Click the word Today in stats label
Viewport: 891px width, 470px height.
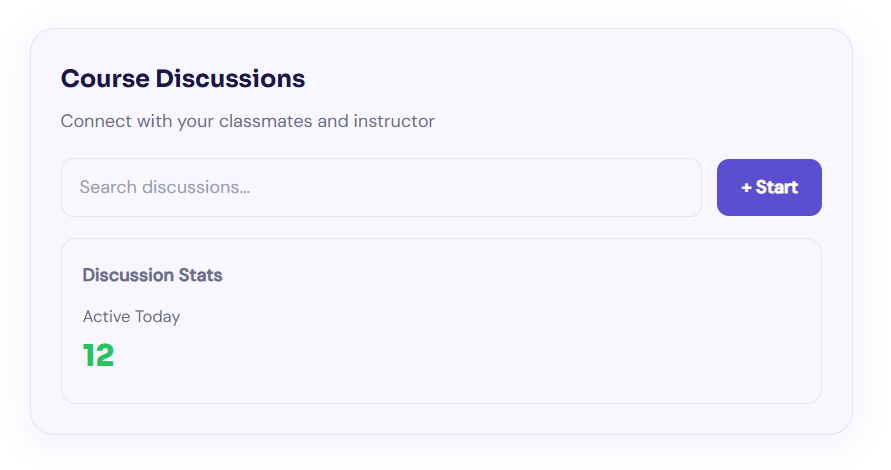tap(156, 317)
